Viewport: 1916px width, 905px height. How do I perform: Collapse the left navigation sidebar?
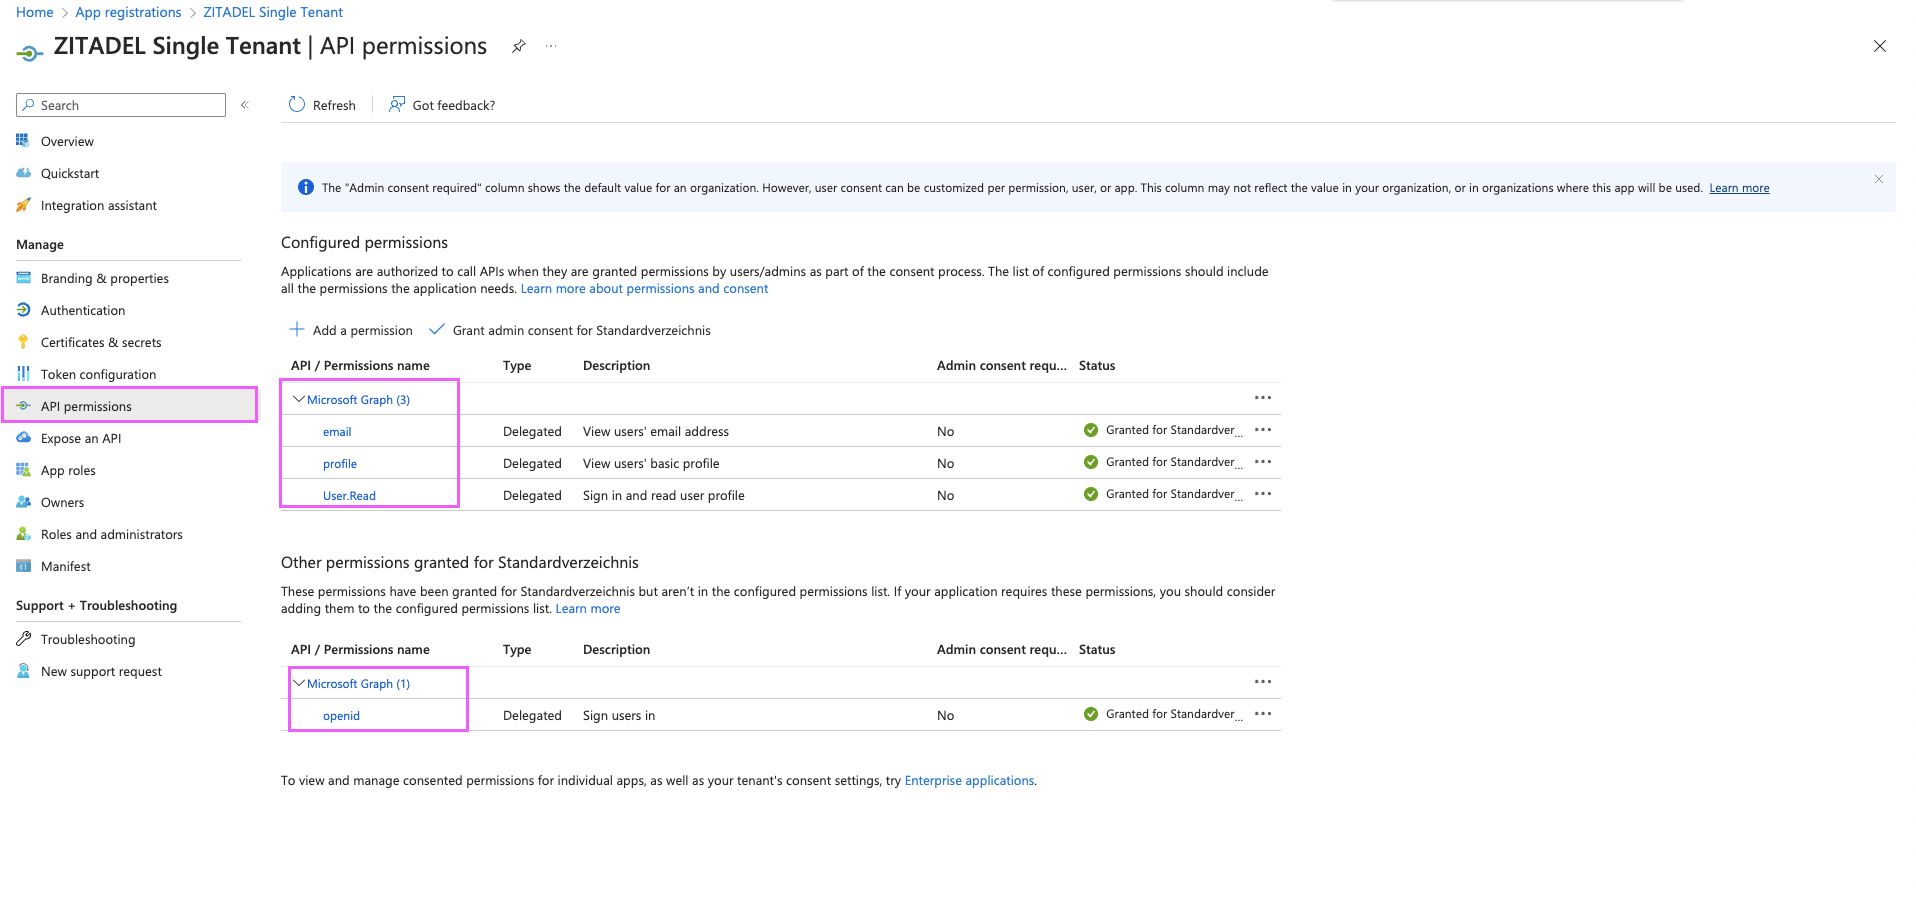(x=245, y=104)
